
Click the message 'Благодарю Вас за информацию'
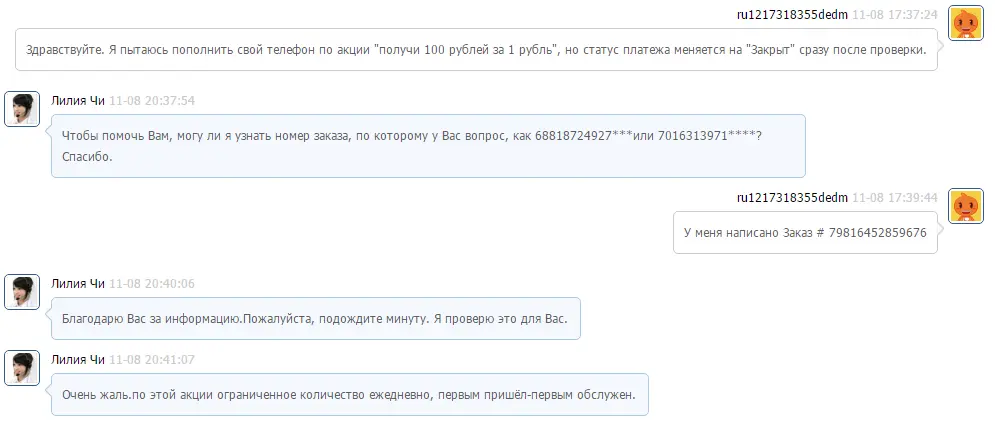pos(316,319)
